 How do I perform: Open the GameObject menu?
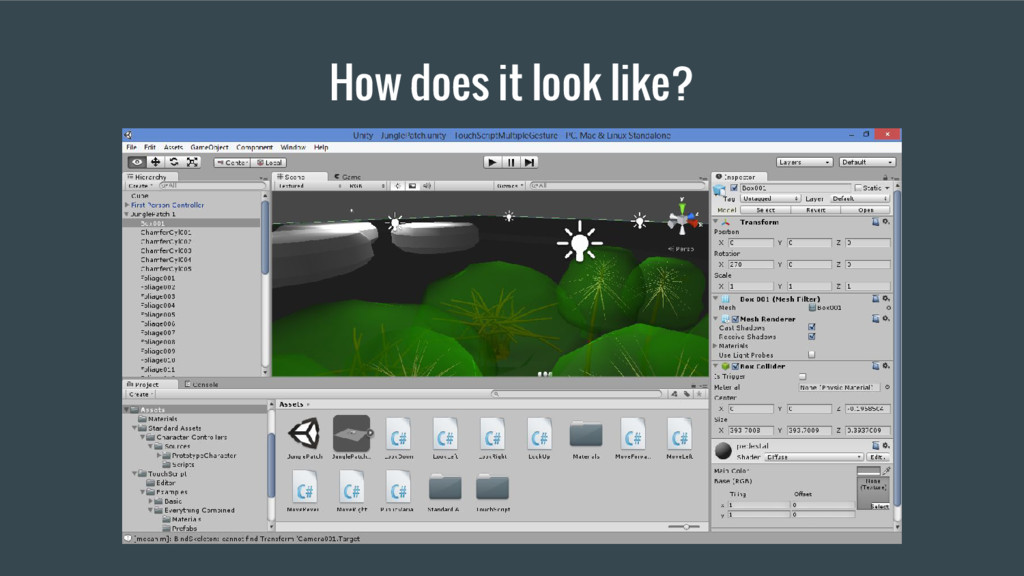click(x=209, y=148)
